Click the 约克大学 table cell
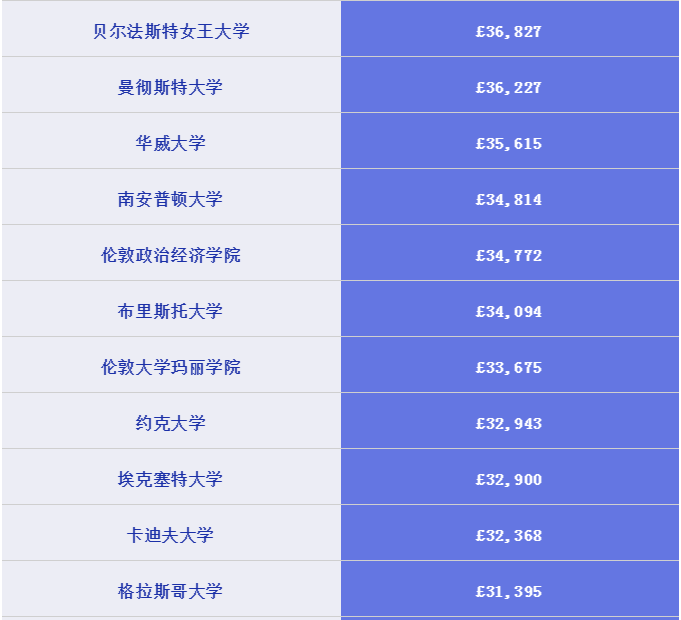The width and height of the screenshot is (681, 620). pos(171,423)
